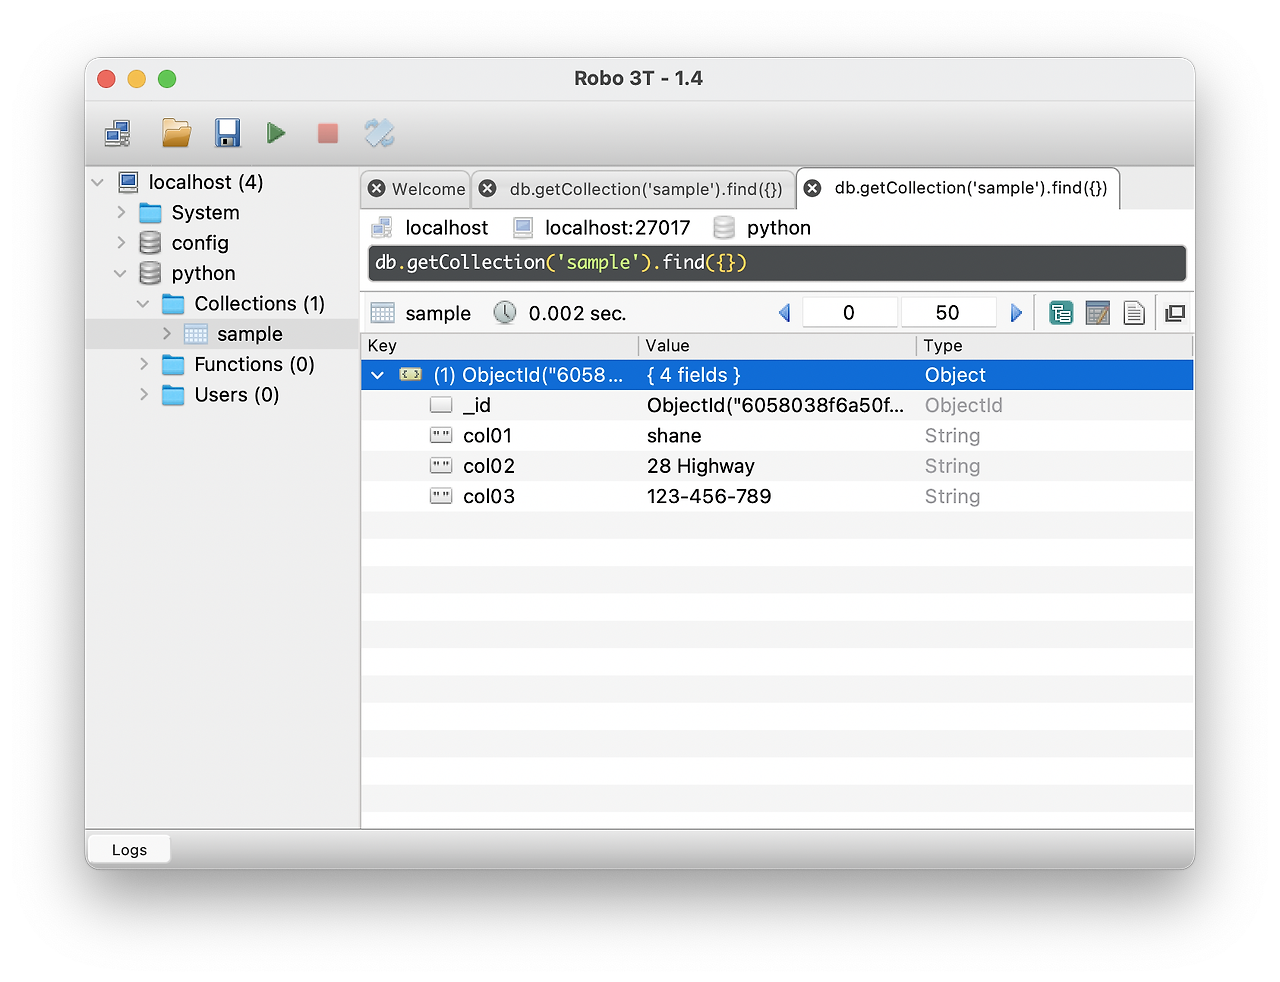The image size is (1280, 982).
Task: Go to previous page with left arrow
Action: point(785,313)
